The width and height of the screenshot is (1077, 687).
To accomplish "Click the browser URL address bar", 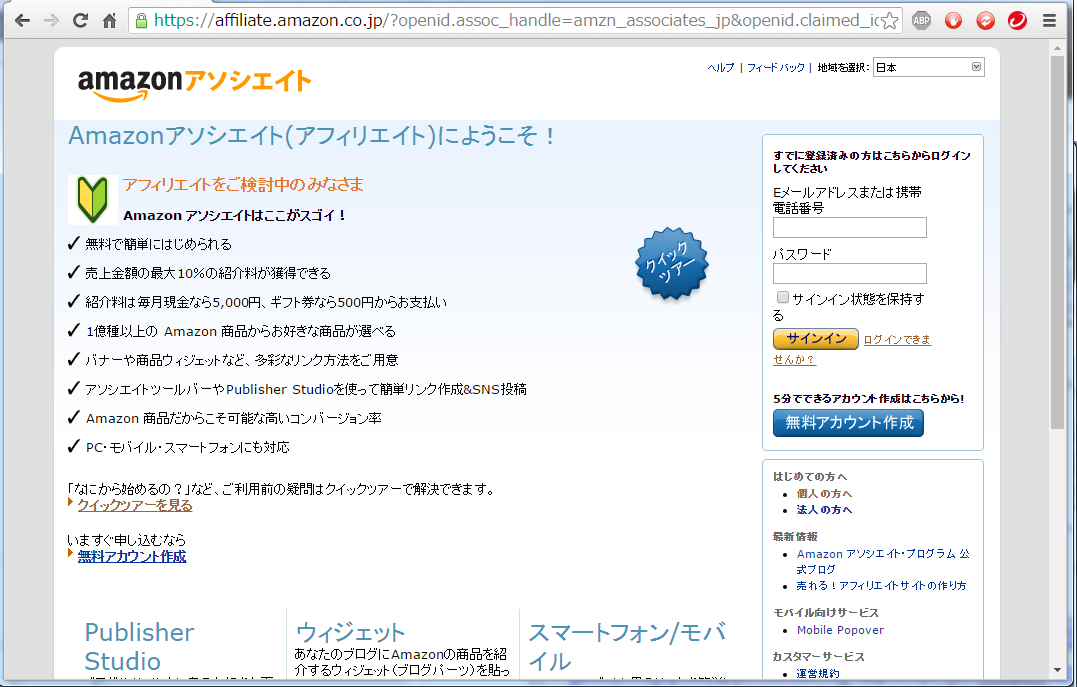I will [514, 21].
